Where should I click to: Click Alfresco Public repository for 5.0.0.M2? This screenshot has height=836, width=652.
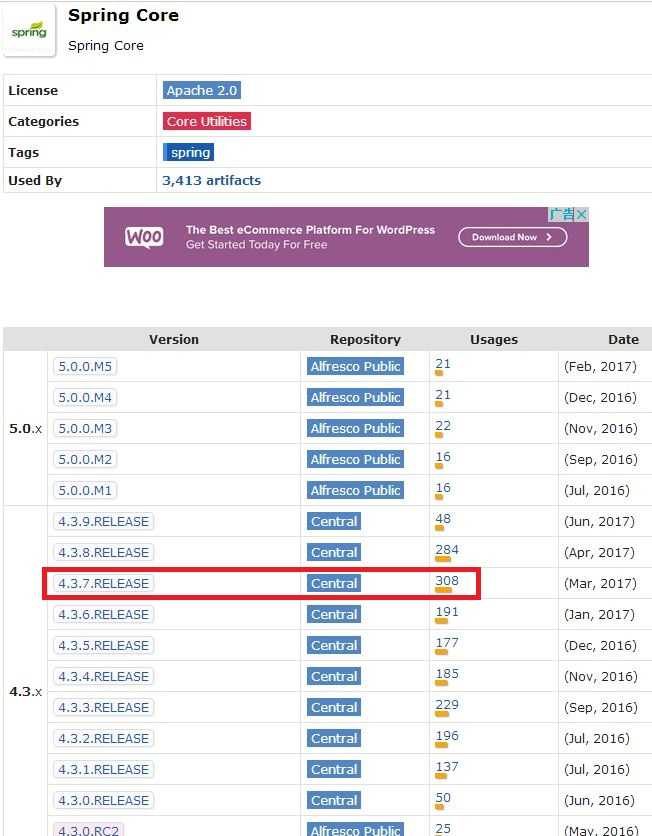pos(355,459)
